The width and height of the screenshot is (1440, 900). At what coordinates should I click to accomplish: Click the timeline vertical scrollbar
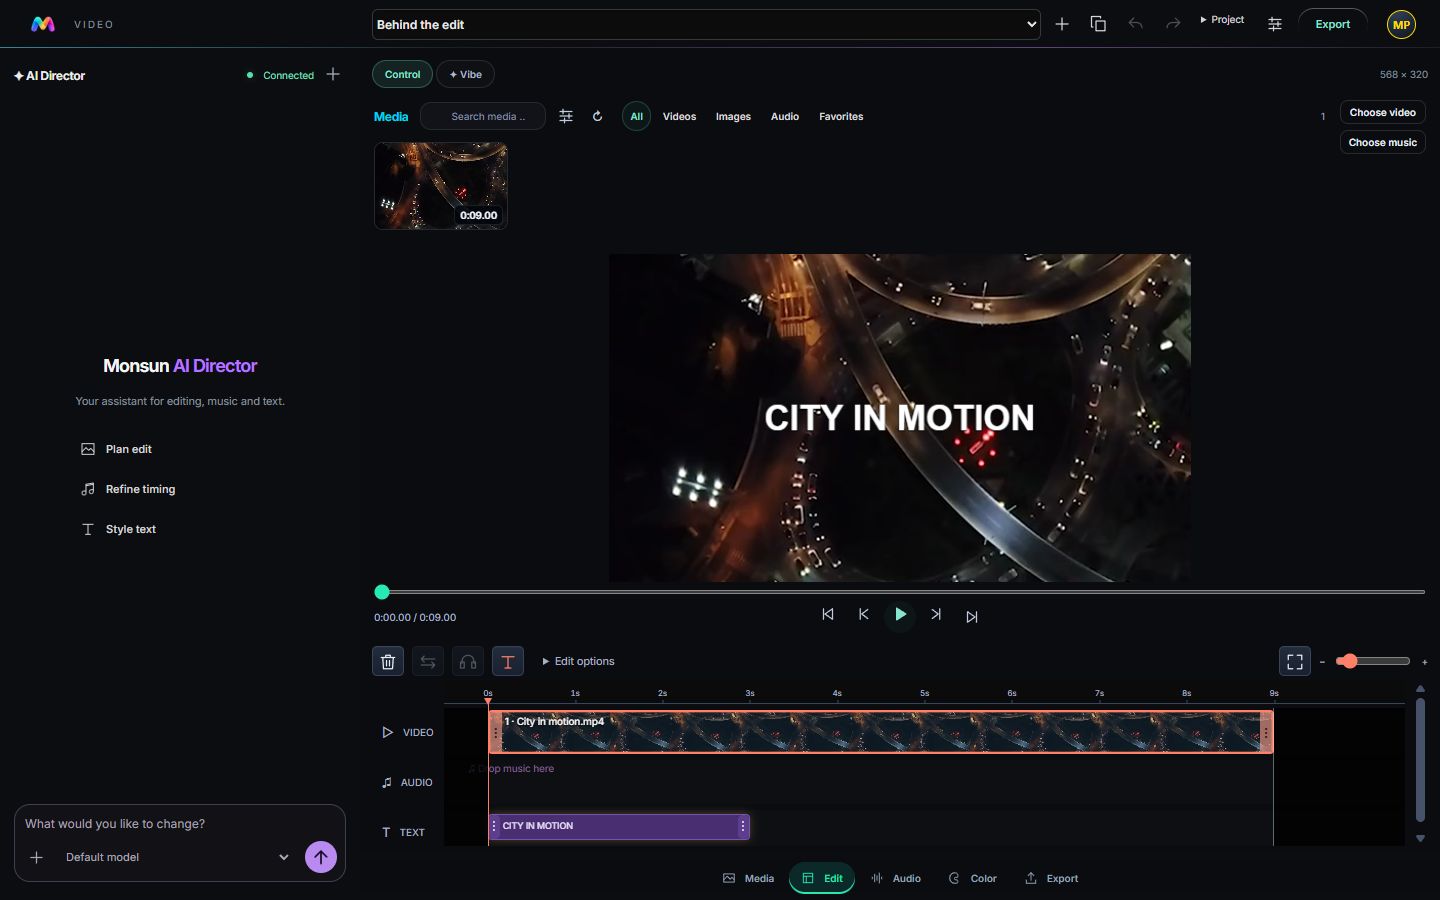pos(1420,760)
